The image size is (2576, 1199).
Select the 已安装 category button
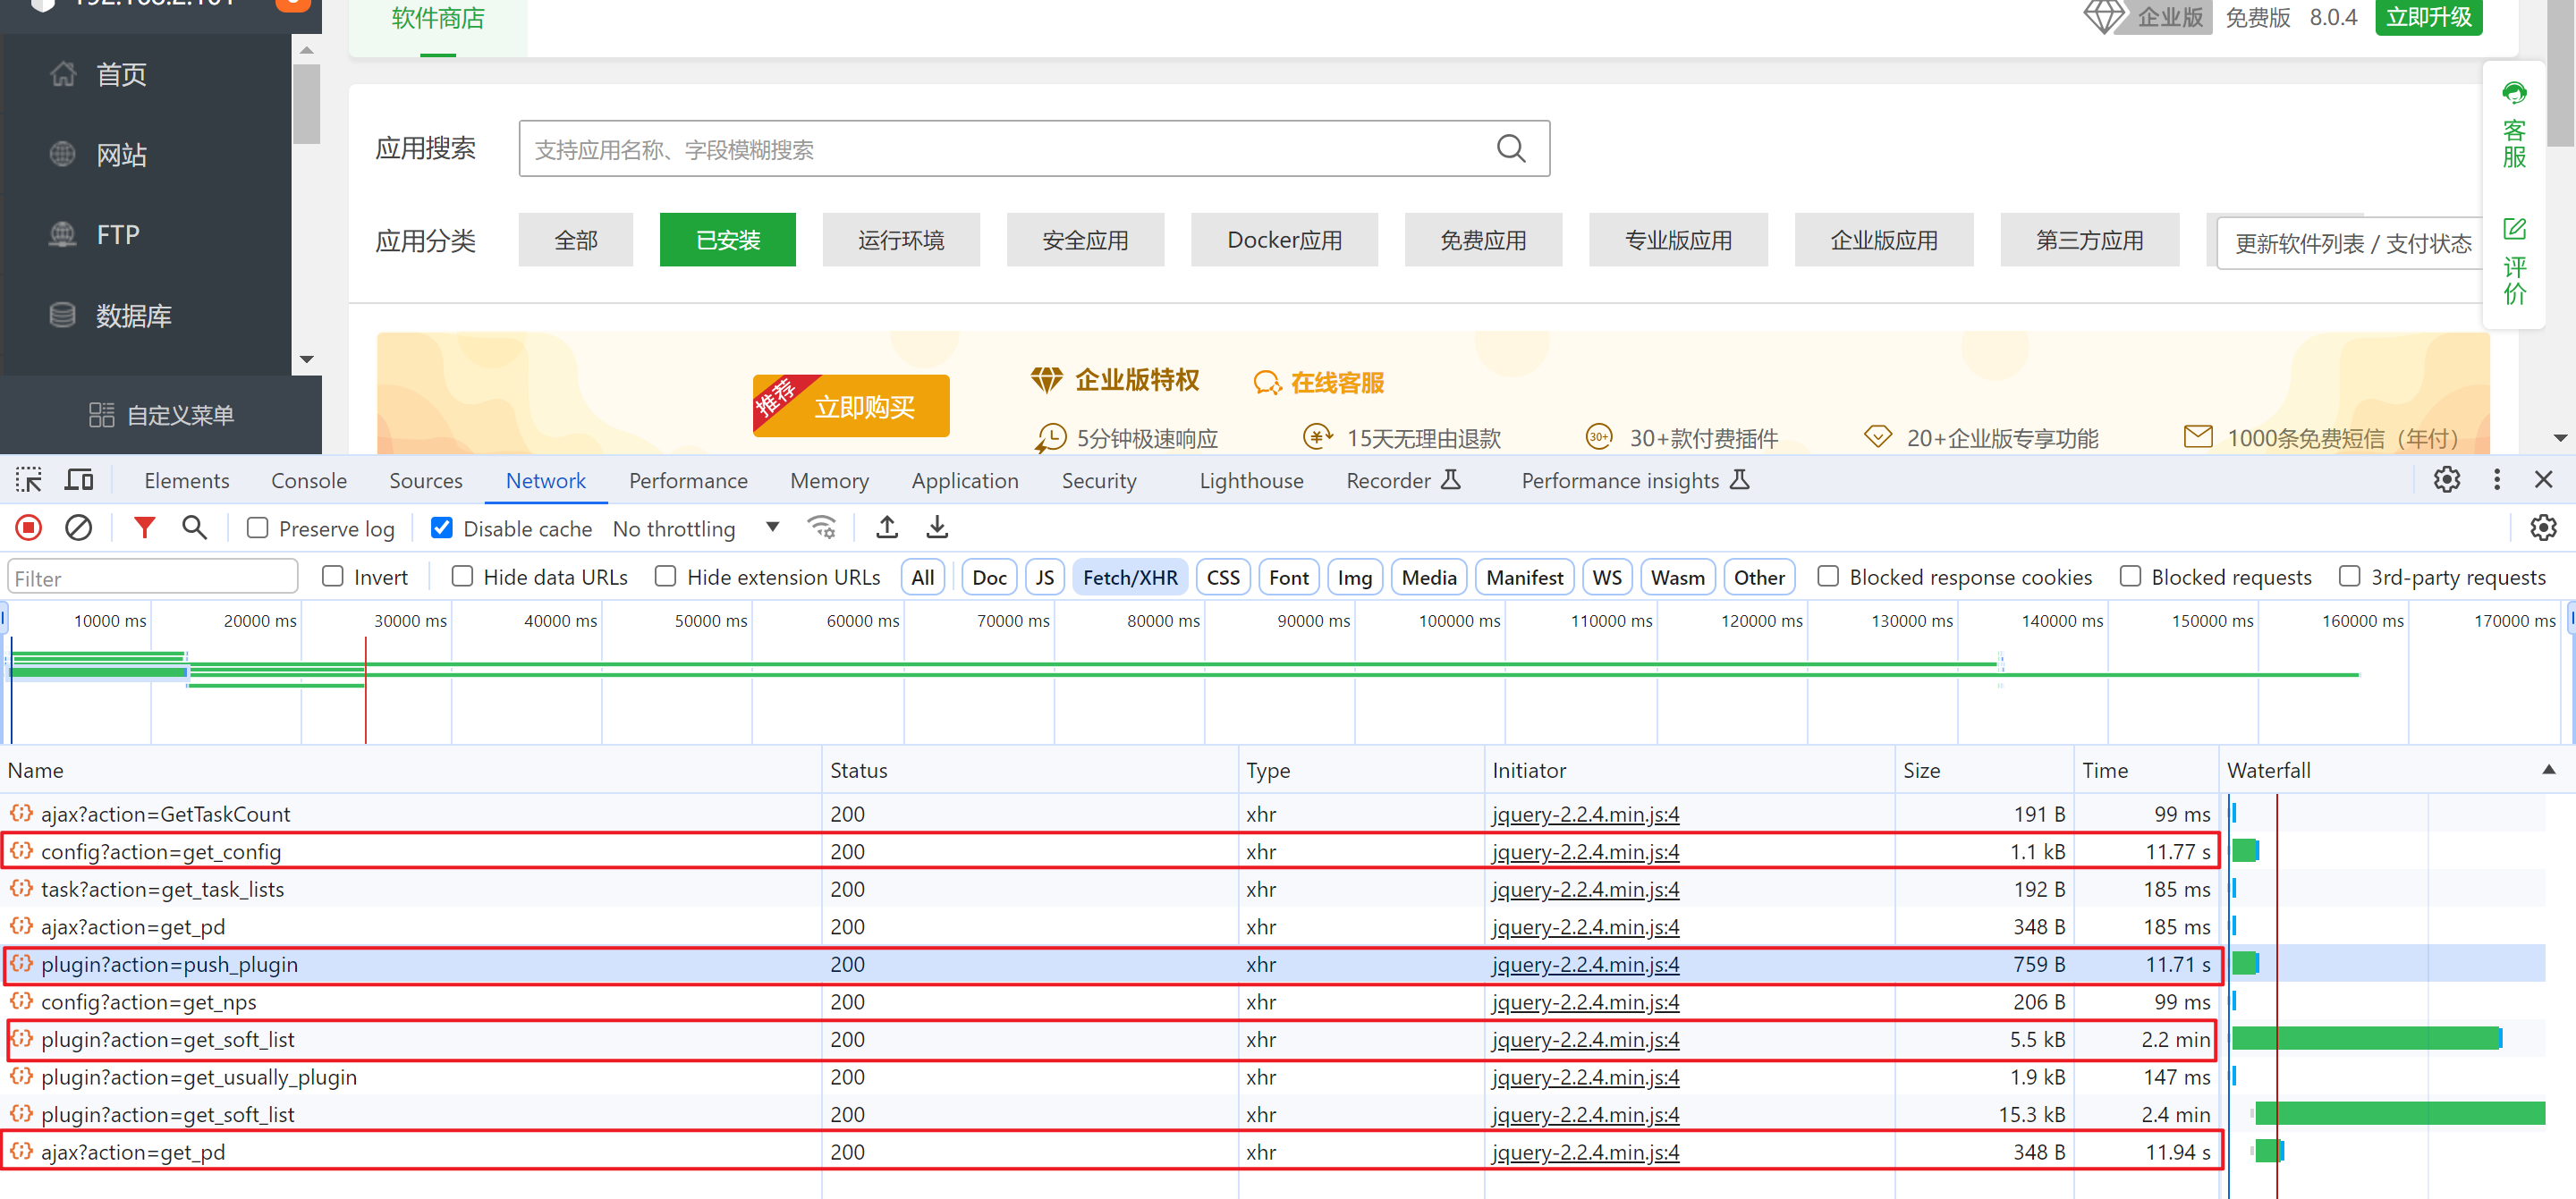728,240
